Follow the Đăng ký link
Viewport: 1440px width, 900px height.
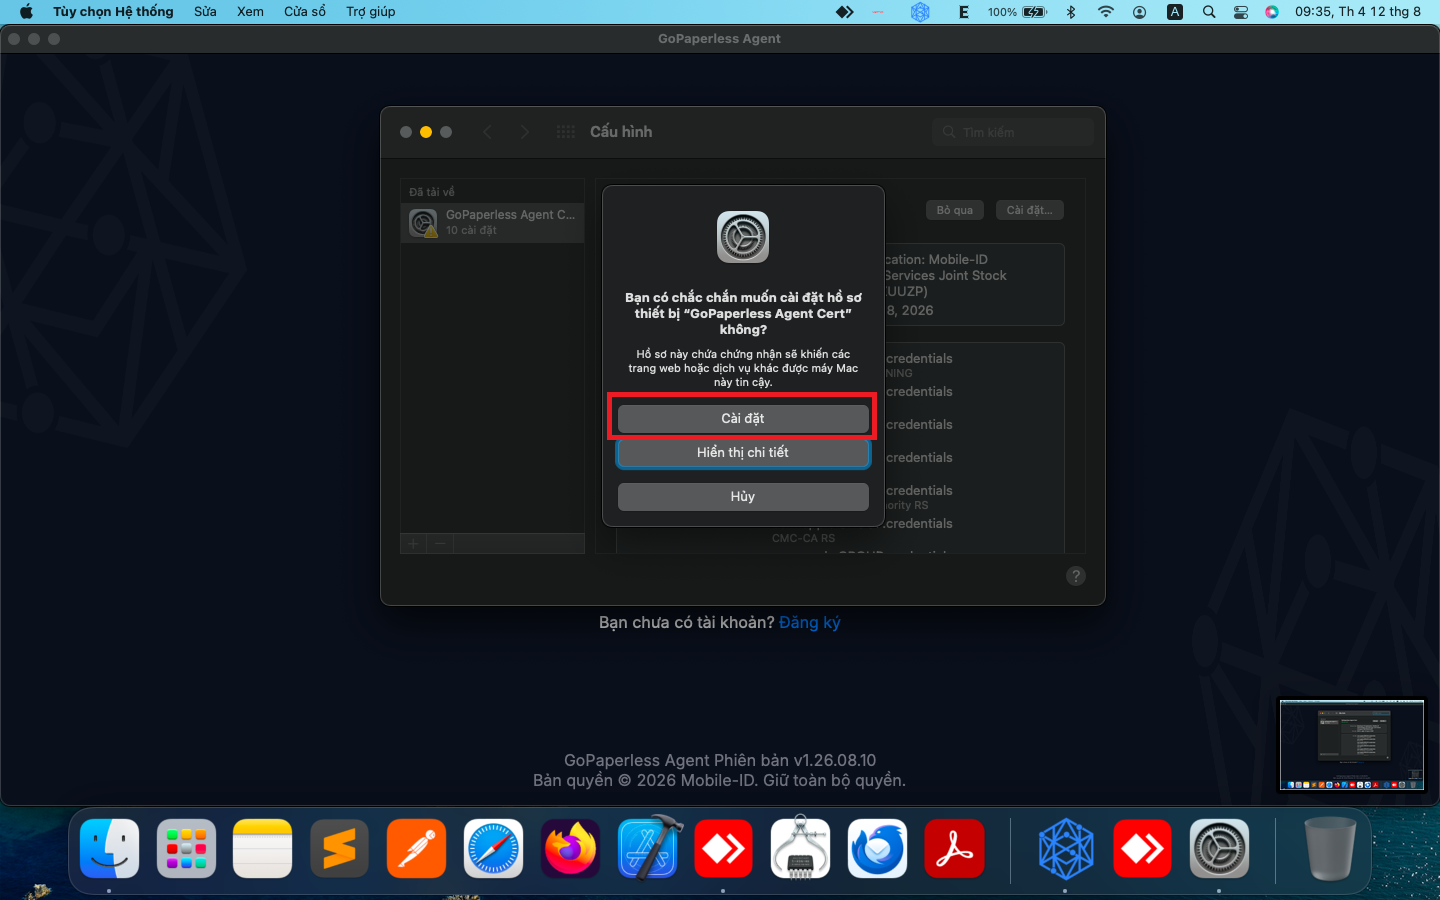pyautogui.click(x=810, y=623)
